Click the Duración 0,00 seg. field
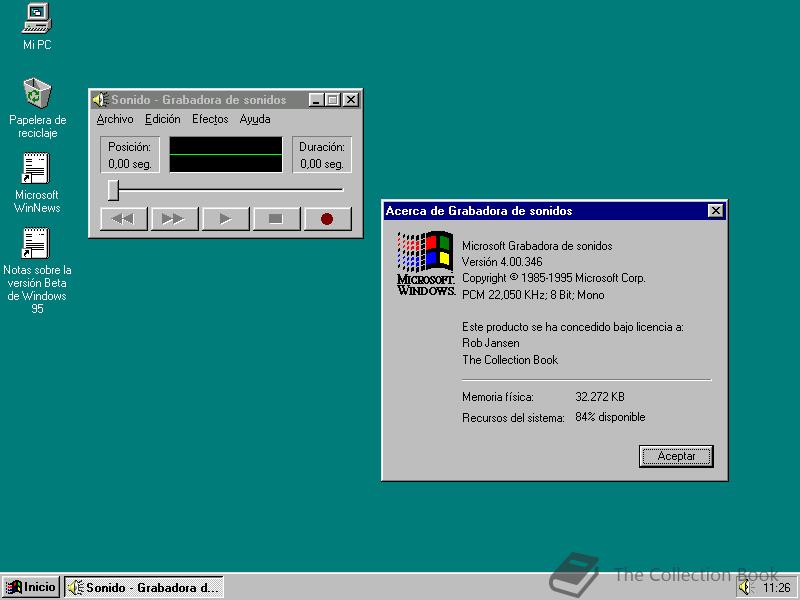 [321, 155]
